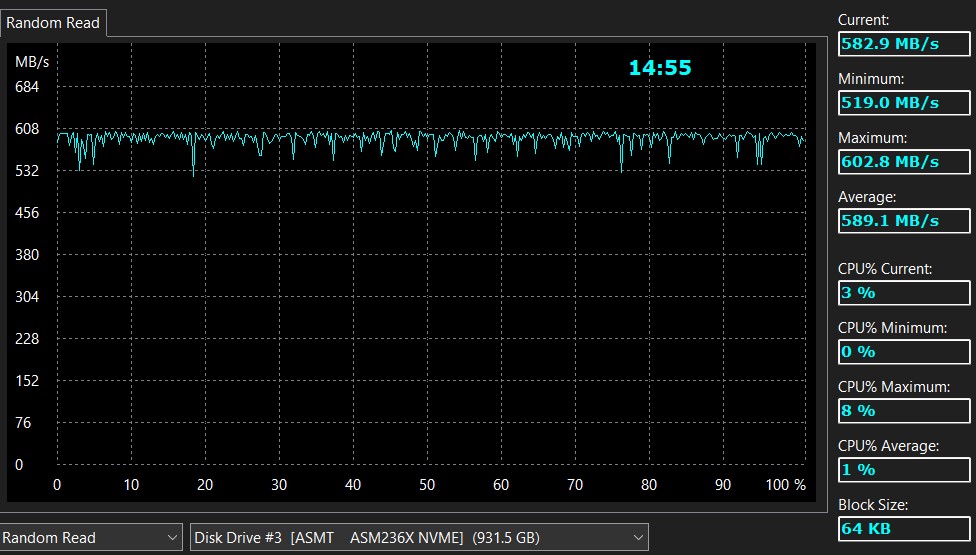Screen dimensions: 976x555
Task: Click the arrow on the disk drive combo box
Action: pos(637,538)
